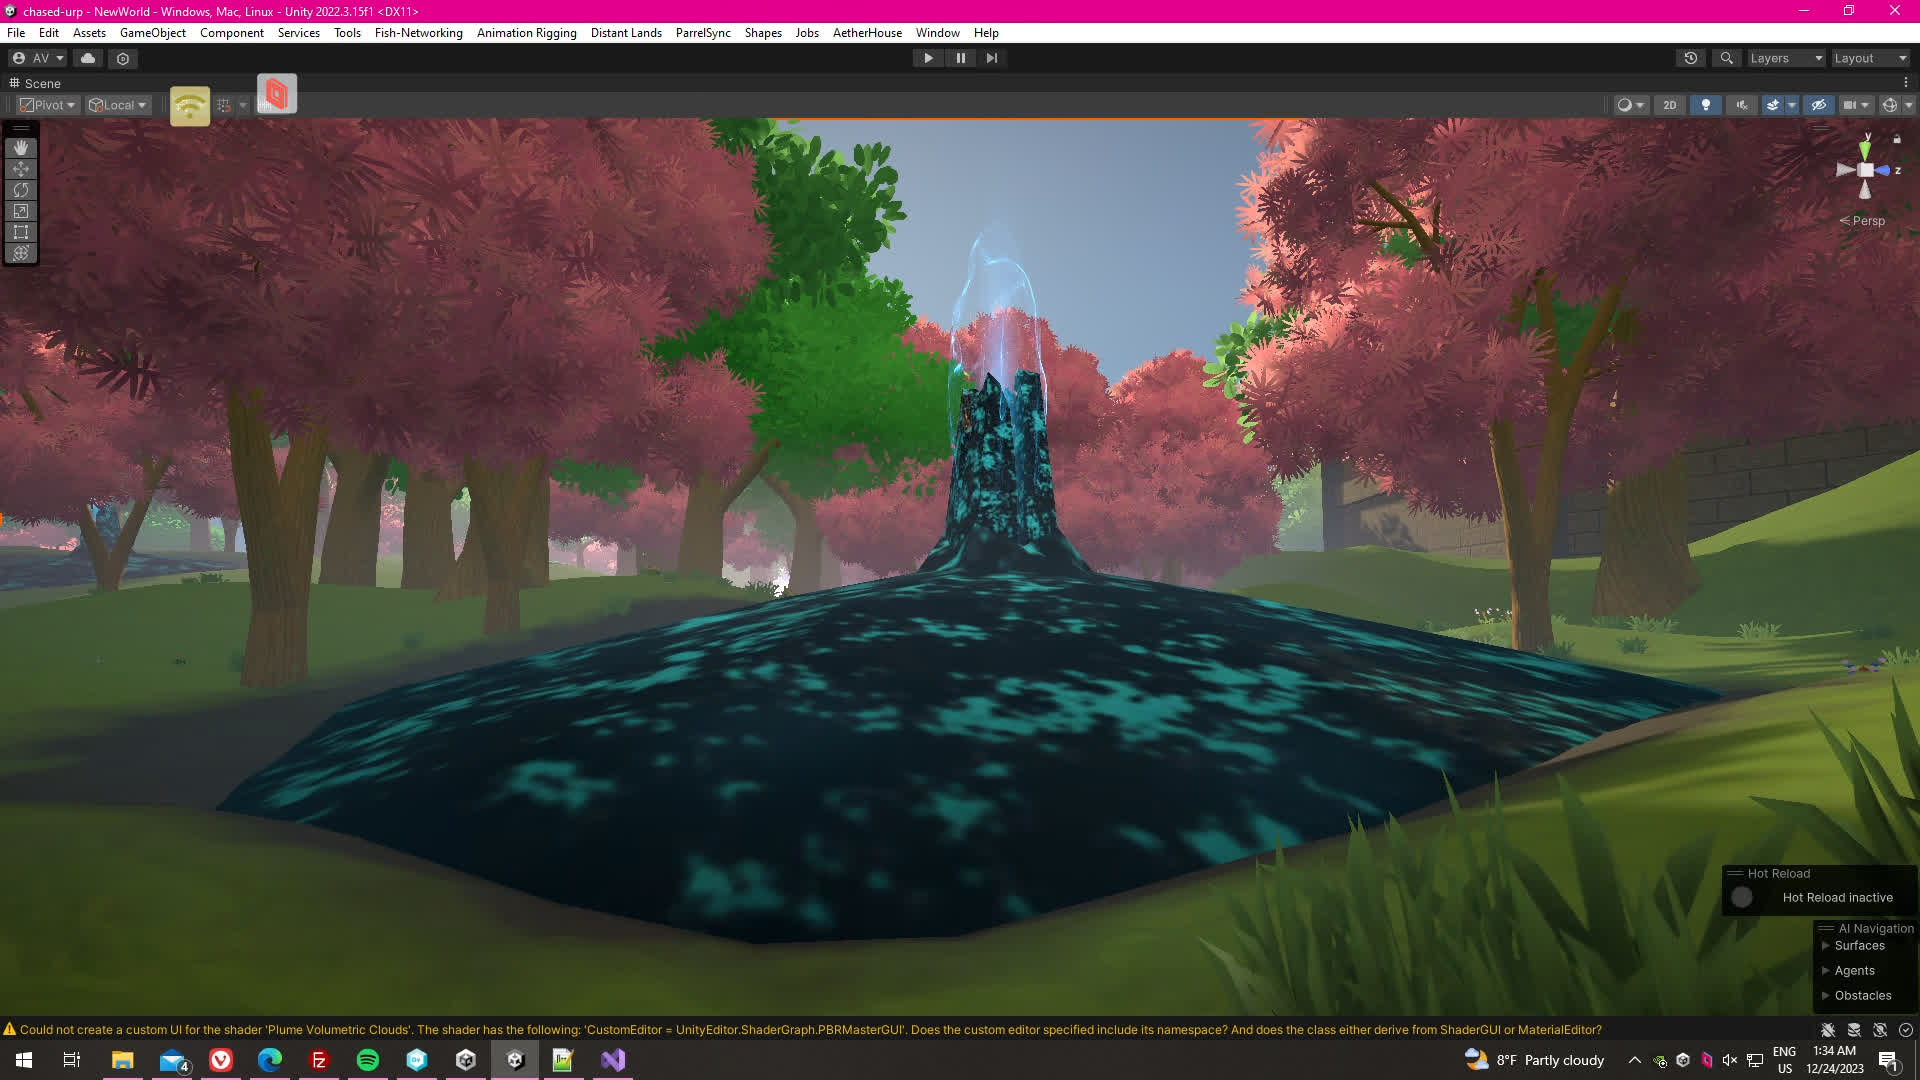Select the Scale tool
This screenshot has height=1080, width=1920.
click(21, 211)
